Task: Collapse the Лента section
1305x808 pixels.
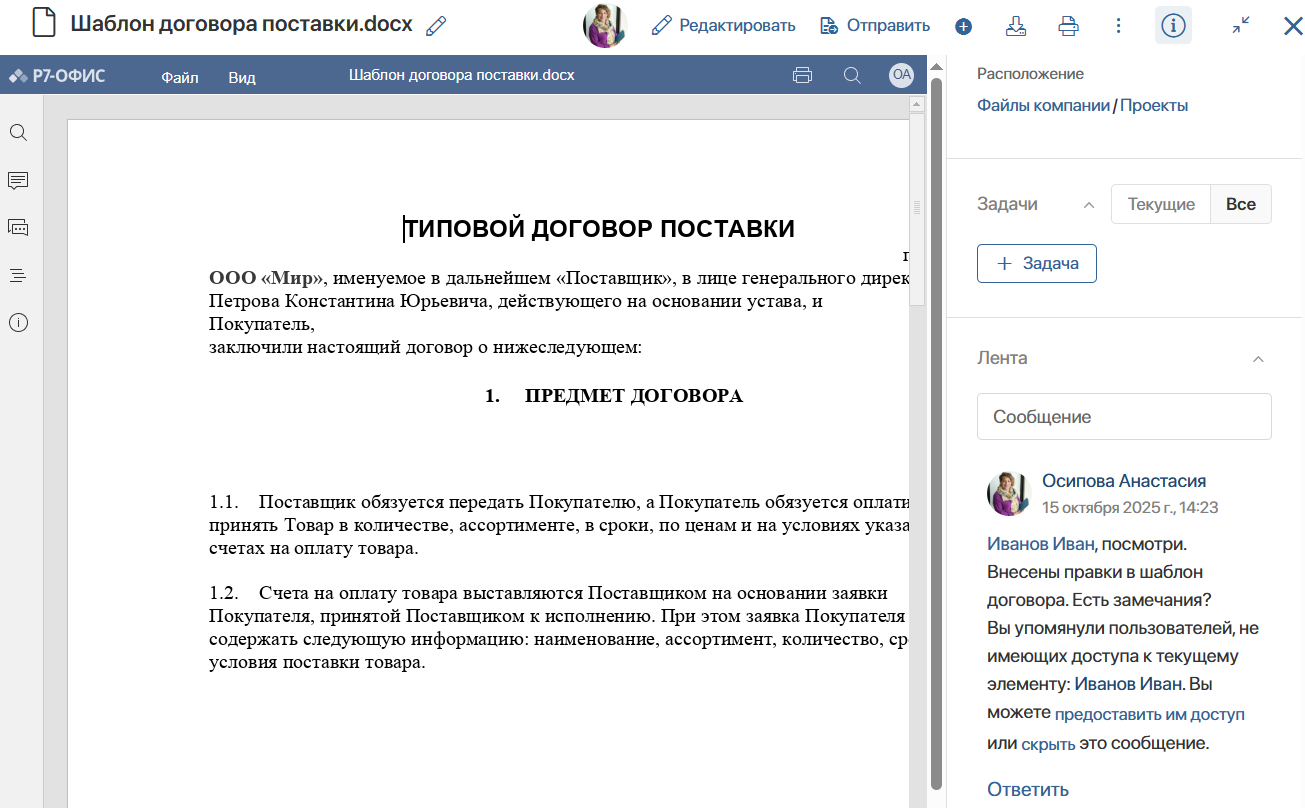Action: click(x=1259, y=359)
